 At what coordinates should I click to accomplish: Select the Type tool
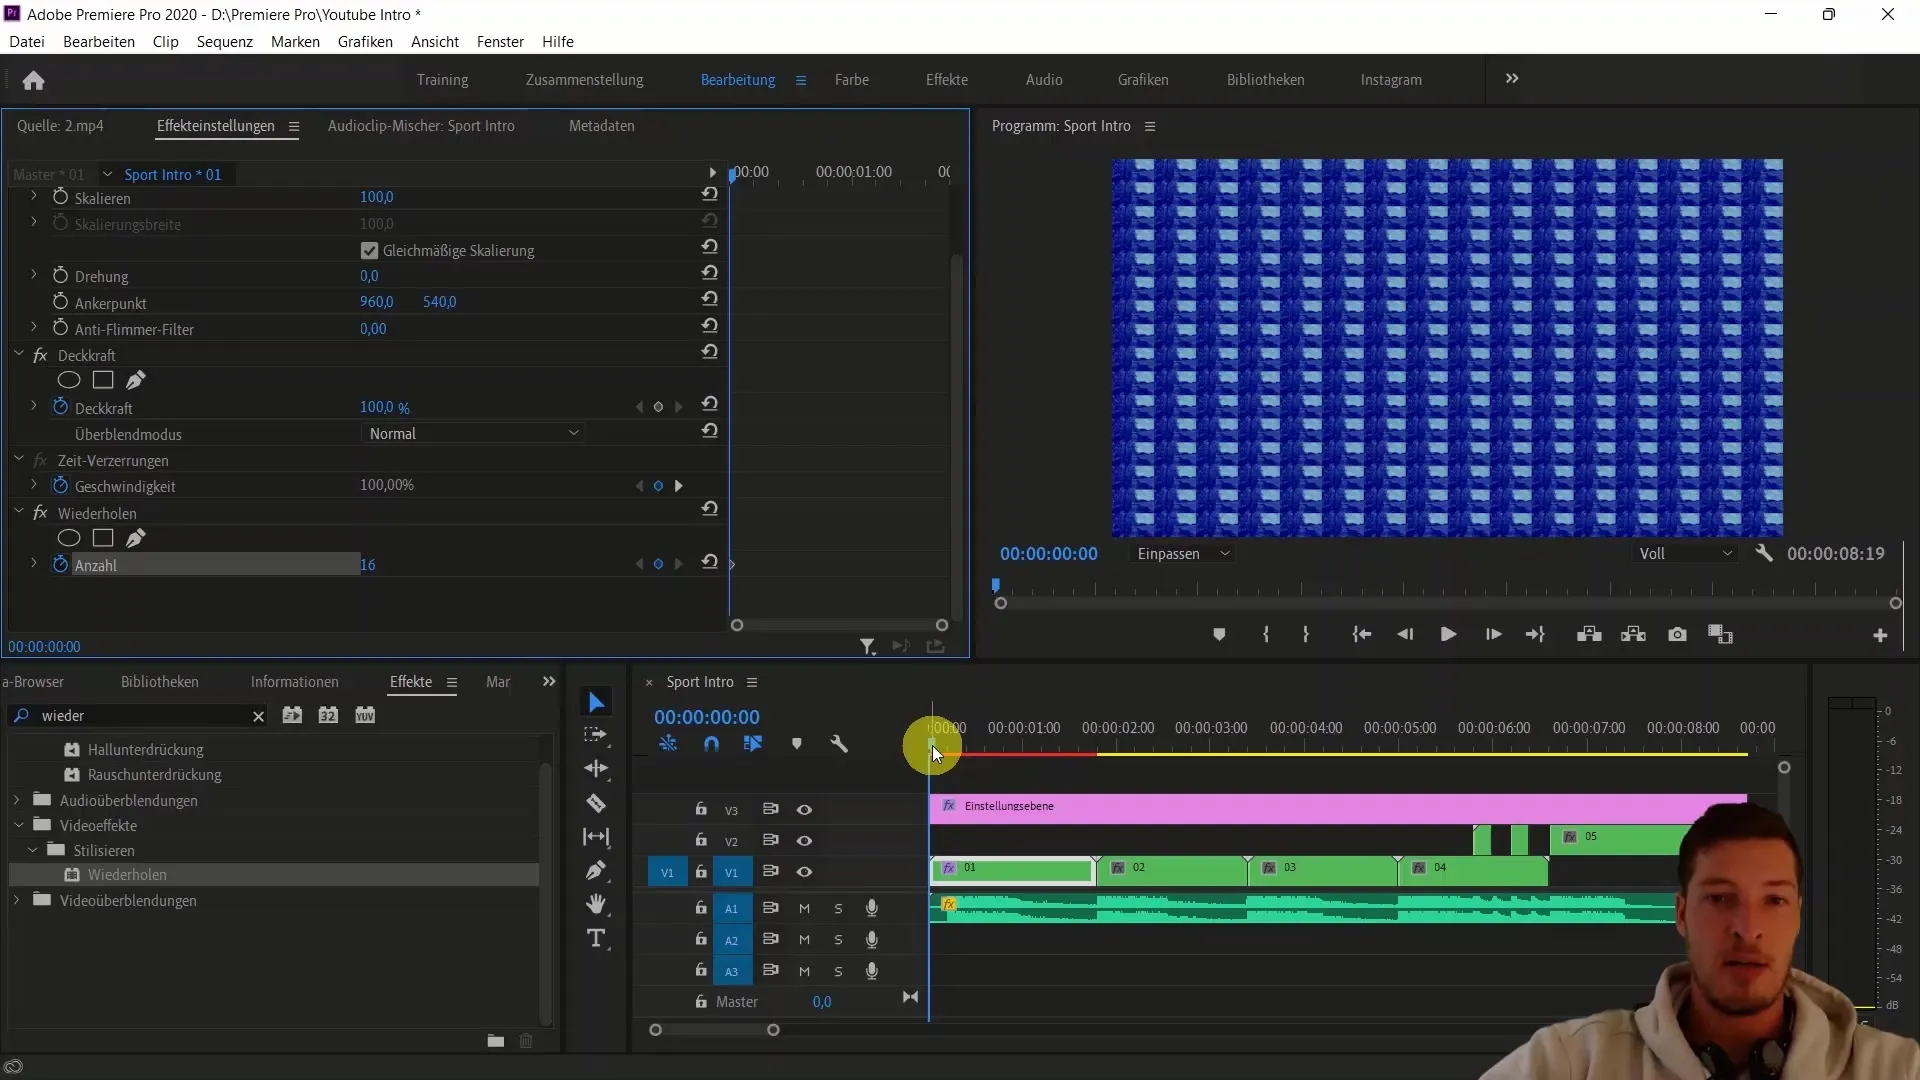(x=596, y=938)
